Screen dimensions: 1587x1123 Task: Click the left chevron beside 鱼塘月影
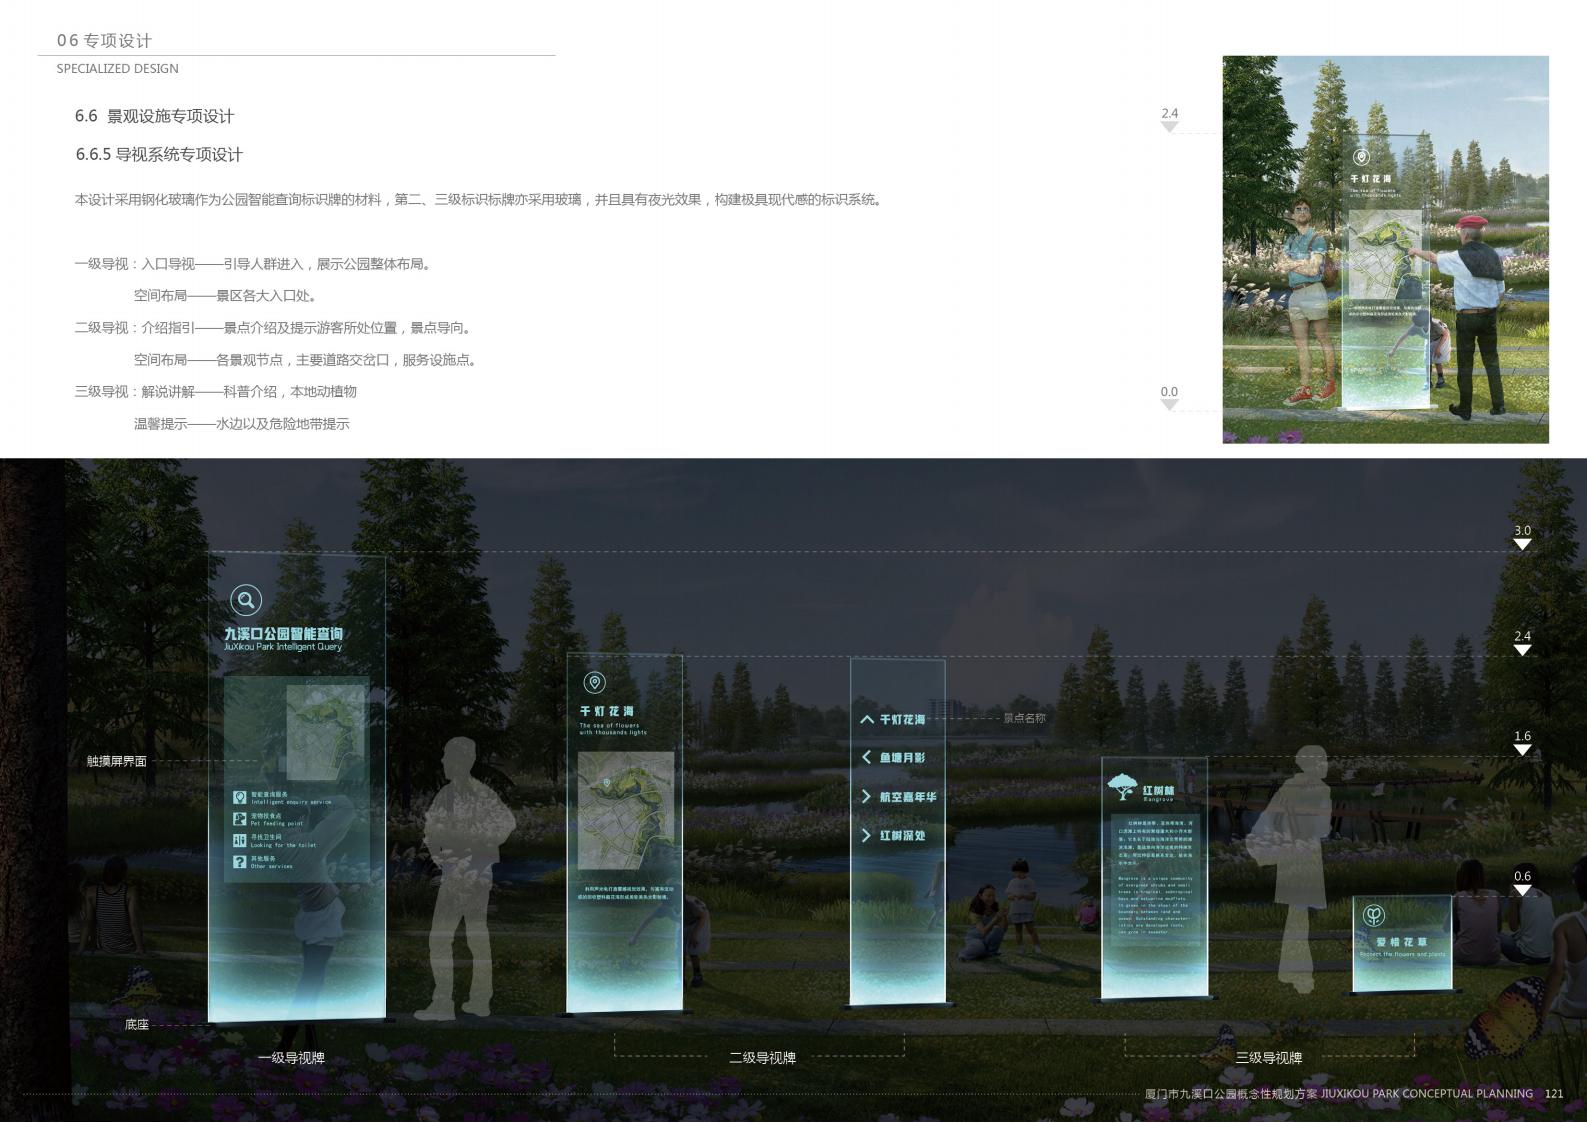pos(866,757)
